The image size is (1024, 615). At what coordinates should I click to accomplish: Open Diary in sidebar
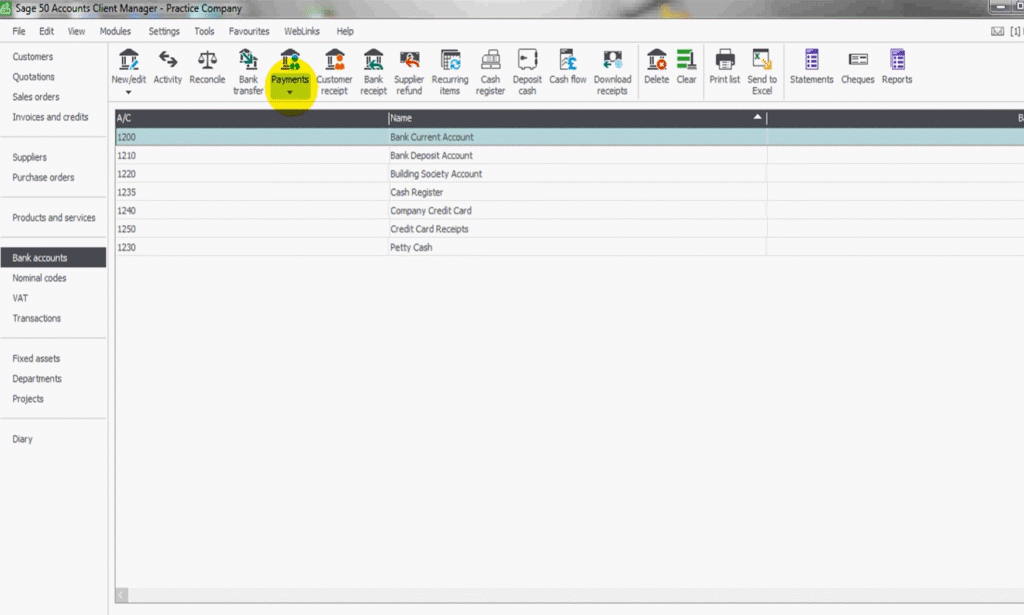point(22,439)
